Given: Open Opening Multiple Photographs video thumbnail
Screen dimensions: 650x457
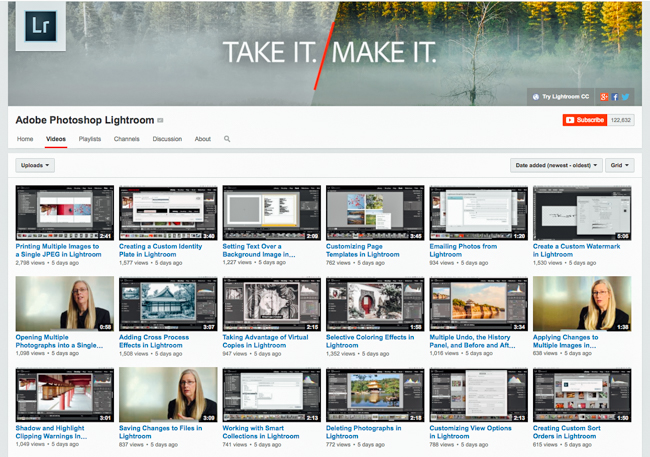Looking at the screenshot, I should pyautogui.click(x=65, y=304).
